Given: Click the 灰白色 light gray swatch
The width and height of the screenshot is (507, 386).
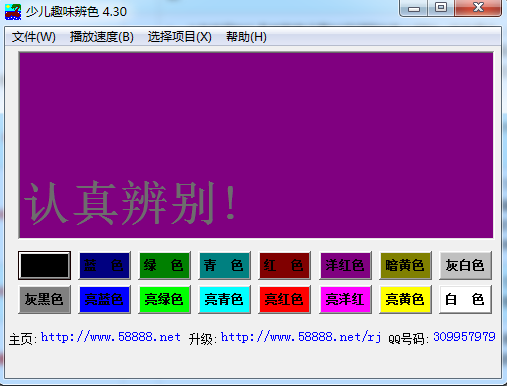Looking at the screenshot, I should click(465, 266).
